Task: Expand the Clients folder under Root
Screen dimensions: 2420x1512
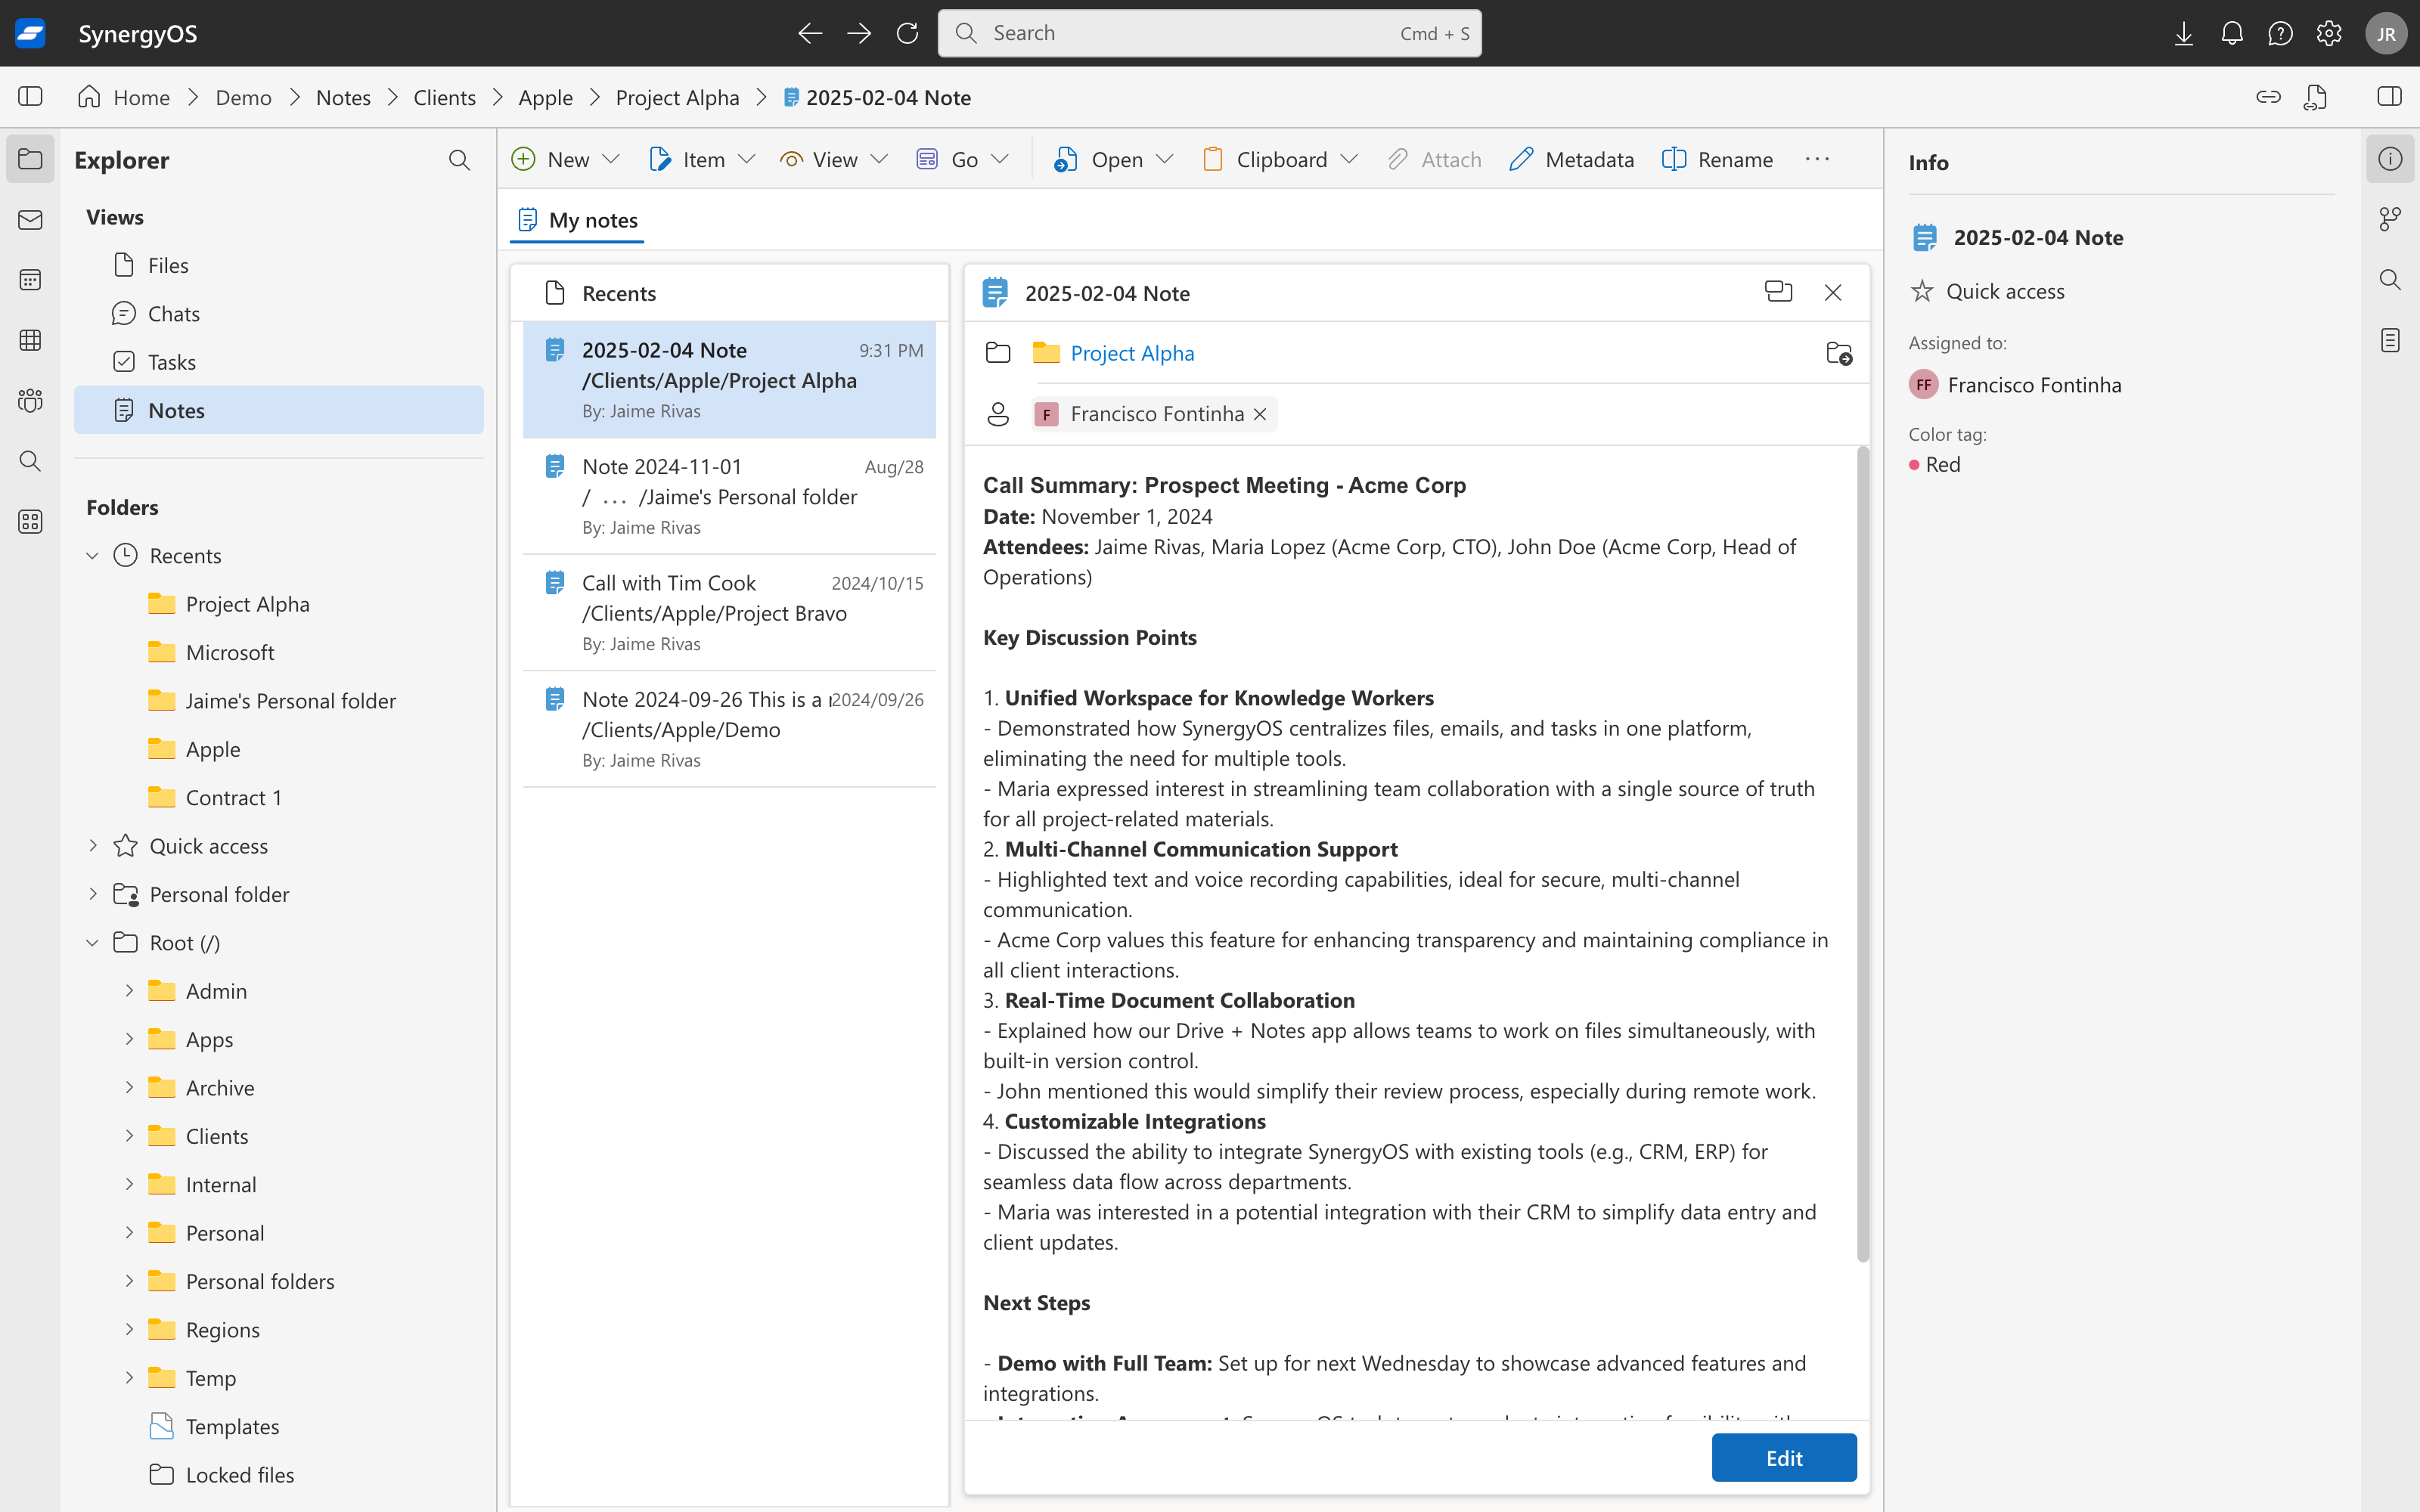Action: [x=129, y=1136]
